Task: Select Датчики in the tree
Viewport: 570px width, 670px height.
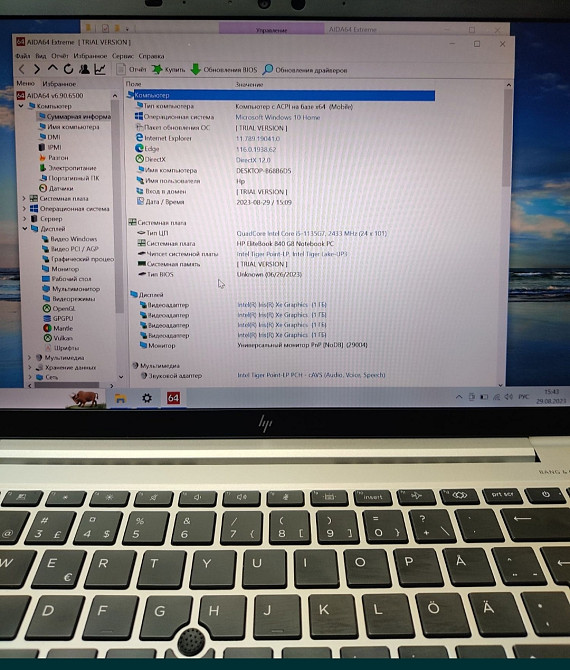Action: [x=56, y=188]
